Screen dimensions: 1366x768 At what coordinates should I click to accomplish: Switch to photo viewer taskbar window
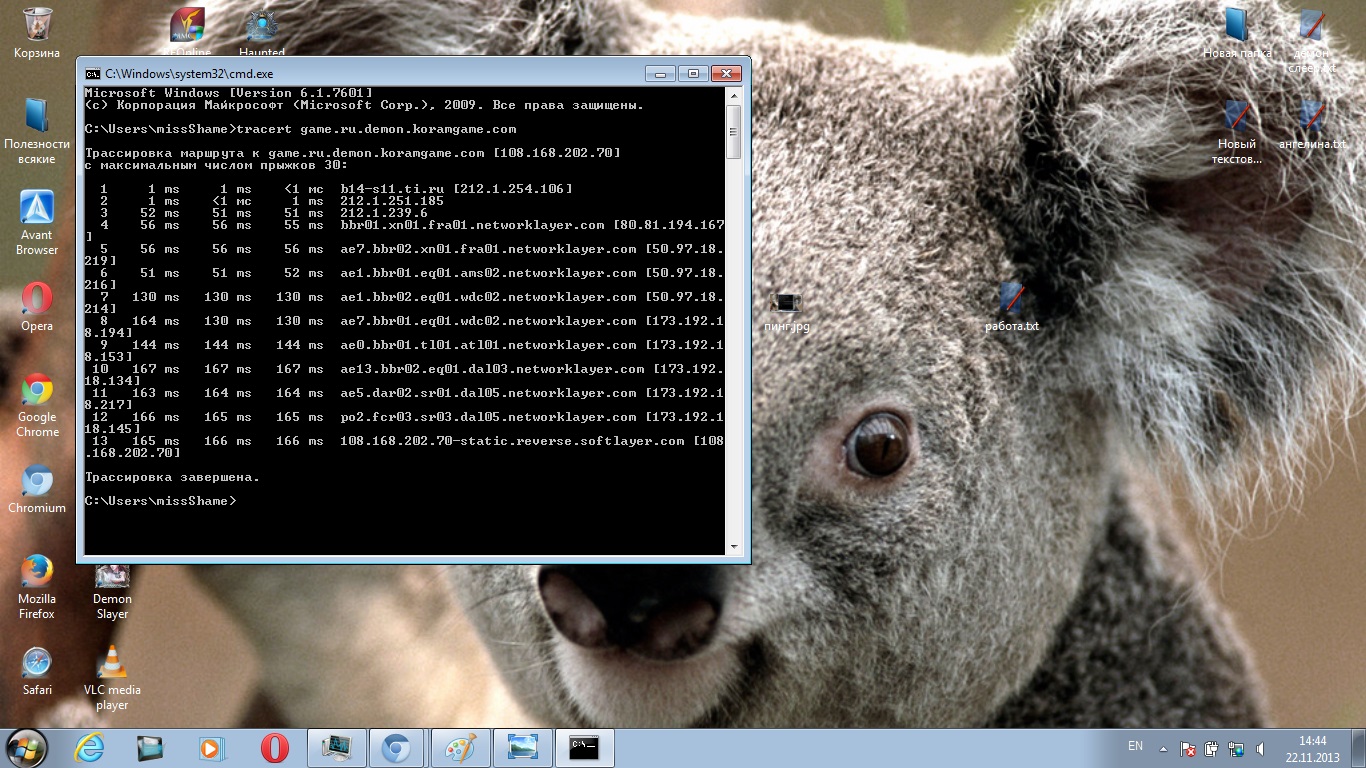pos(522,748)
